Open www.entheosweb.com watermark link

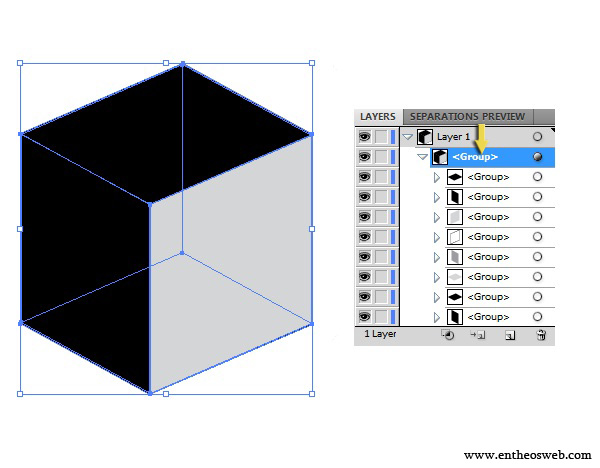tap(527, 455)
